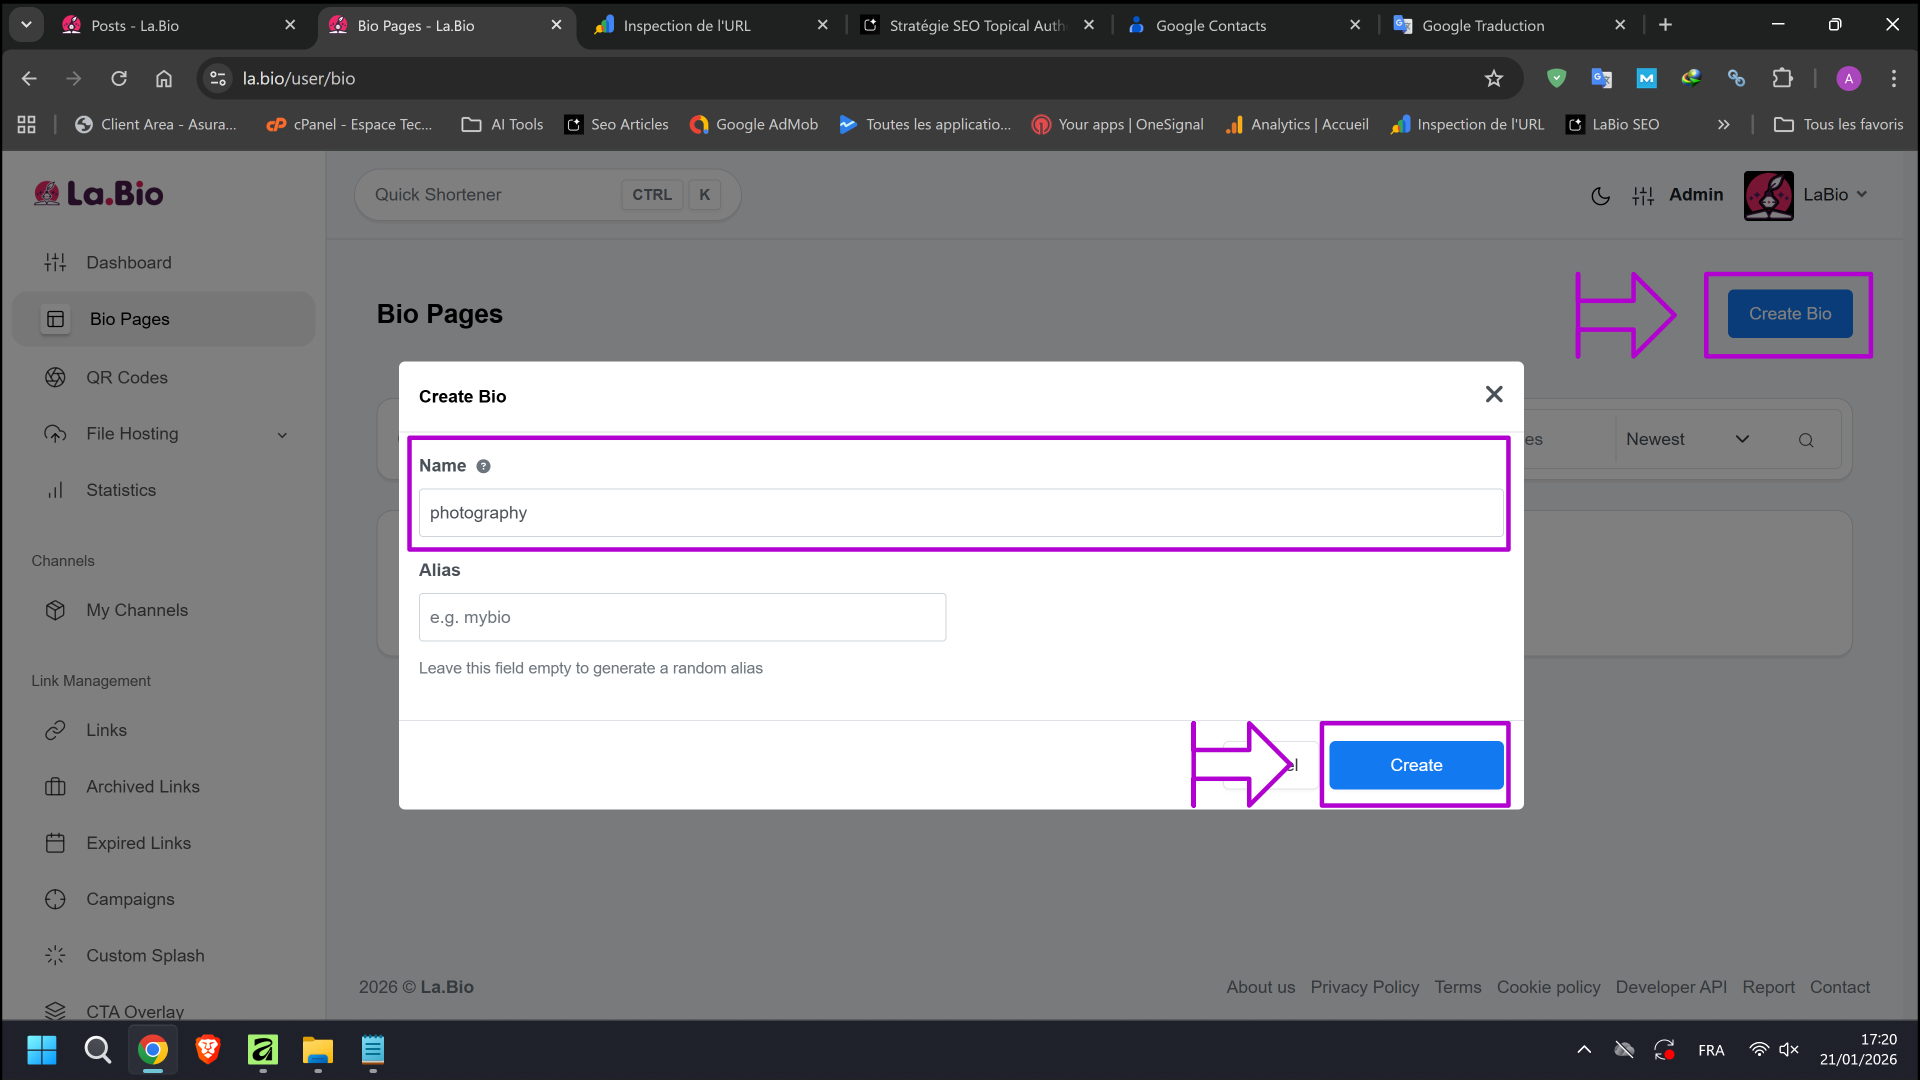Image resolution: width=1920 pixels, height=1080 pixels.
Task: Open the tab search chevron button
Action: coord(26,25)
